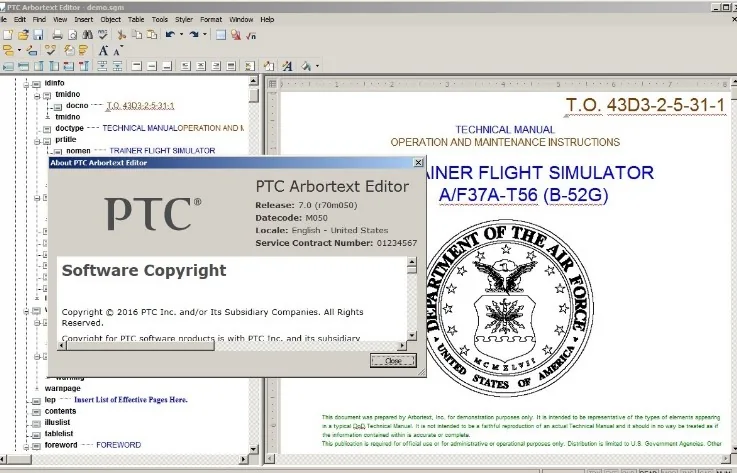Insert equation with the square root icon
737x473 pixels.
[251, 35]
